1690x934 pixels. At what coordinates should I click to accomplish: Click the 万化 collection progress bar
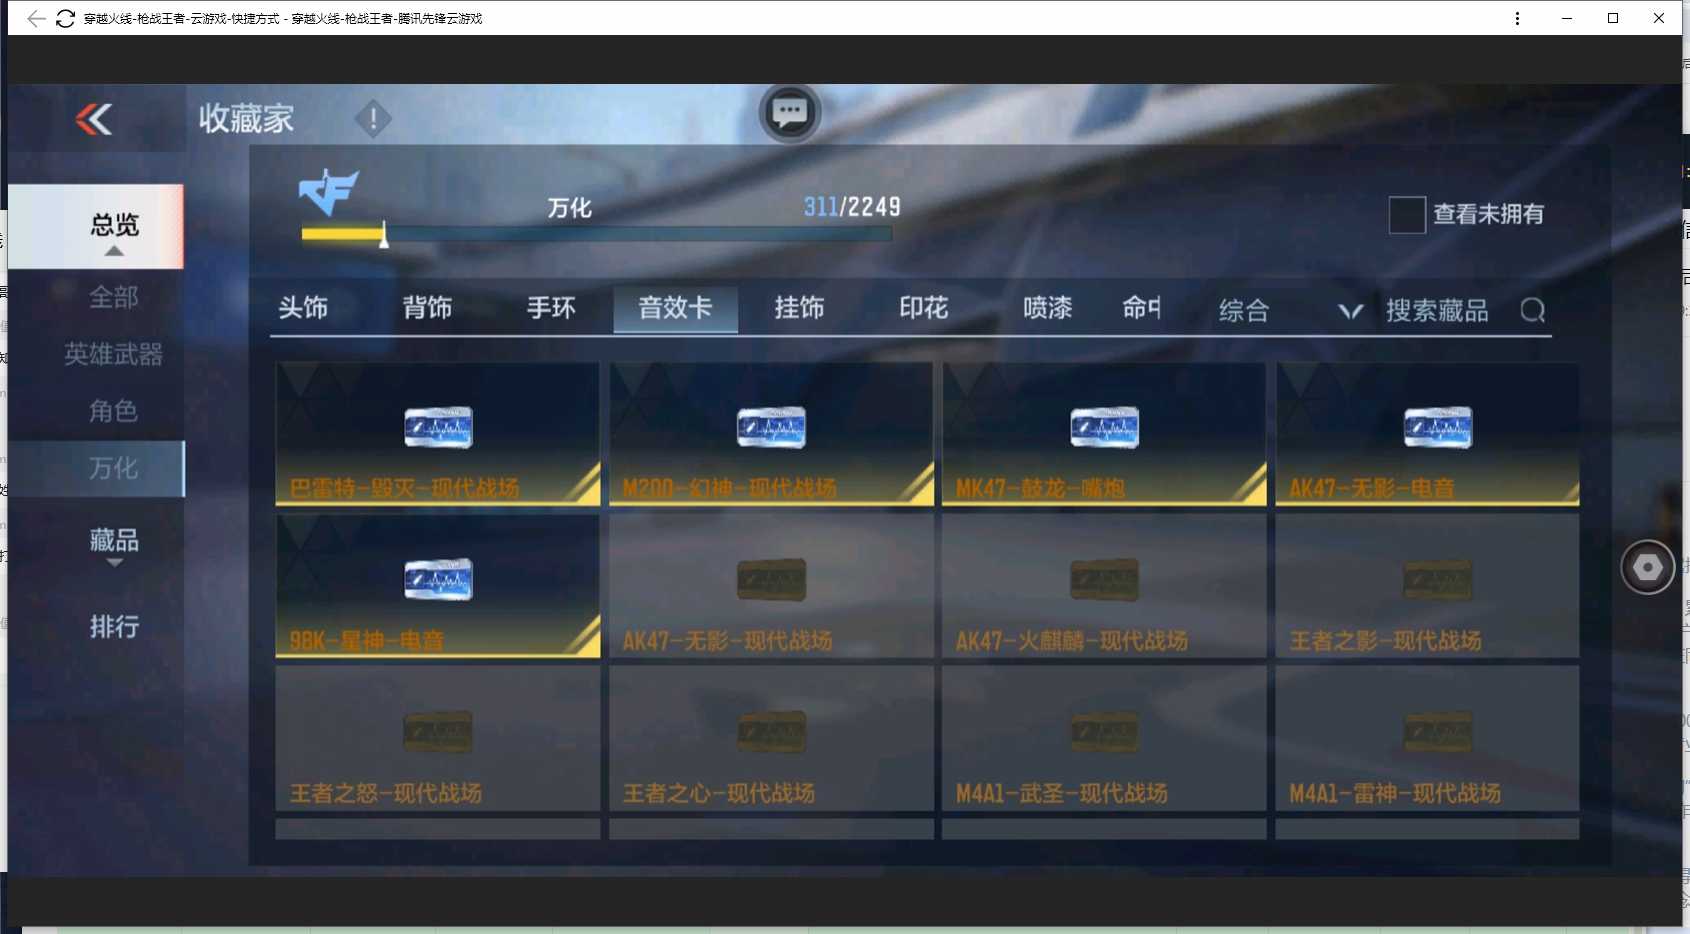596,235
